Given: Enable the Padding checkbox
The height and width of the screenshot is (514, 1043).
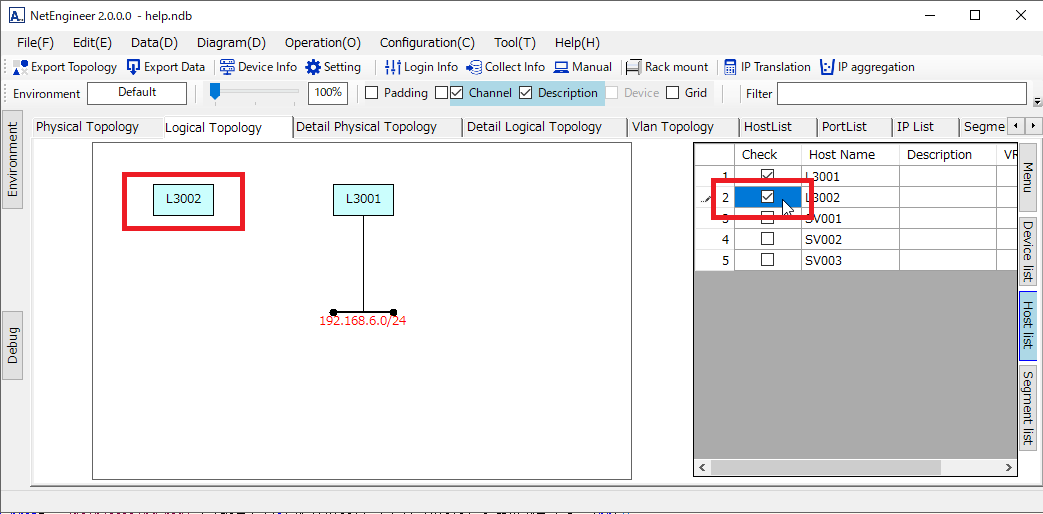Looking at the screenshot, I should [x=371, y=93].
